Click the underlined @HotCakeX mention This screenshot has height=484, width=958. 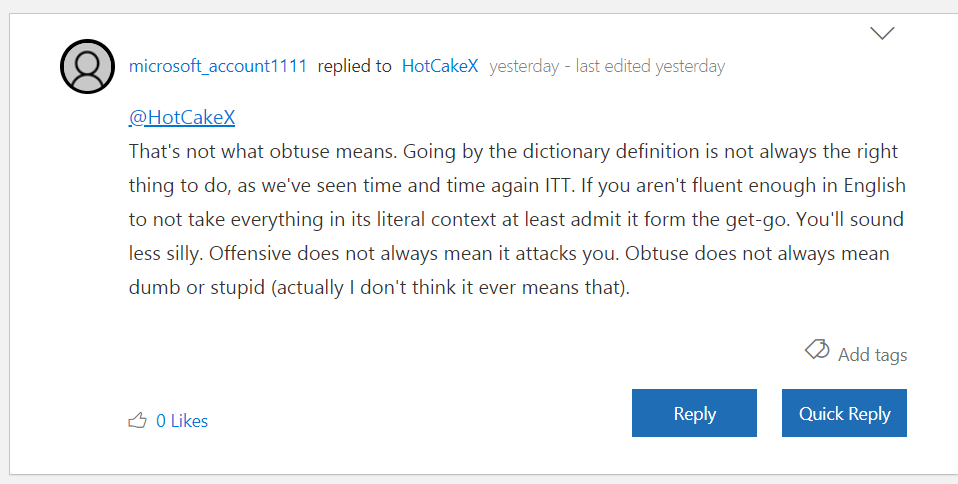point(182,117)
